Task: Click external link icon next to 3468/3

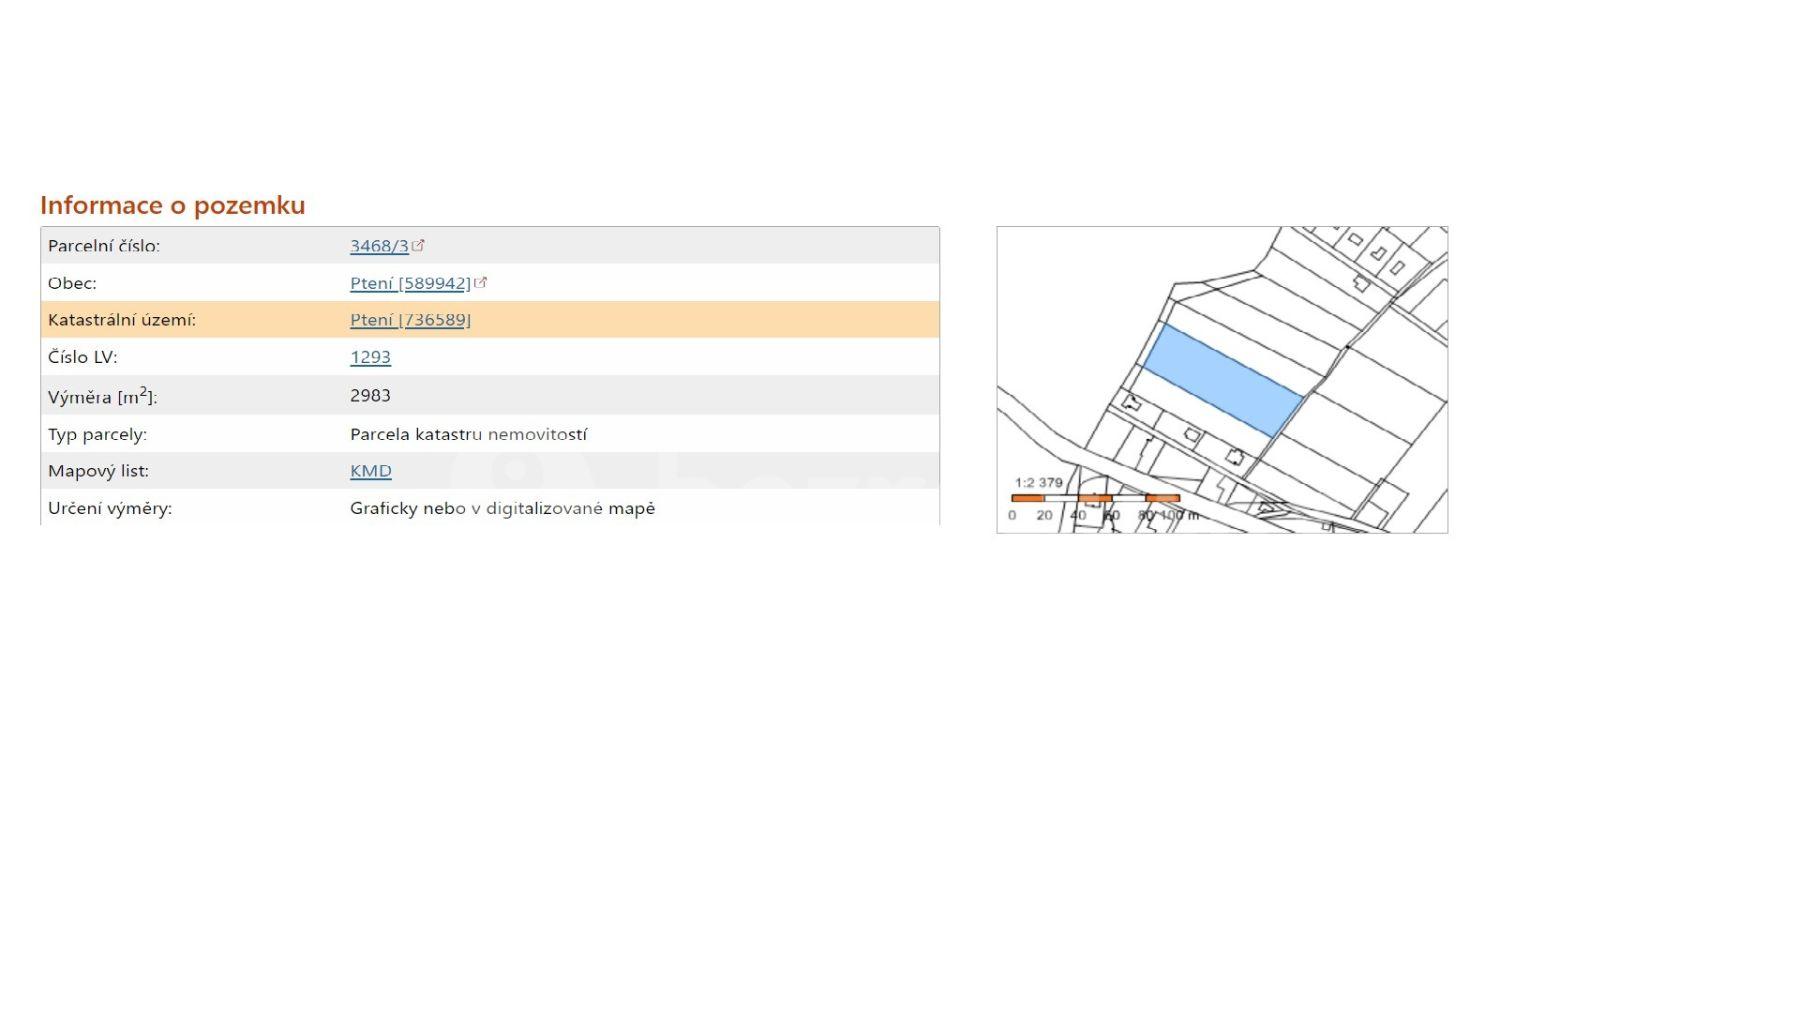Action: click(418, 245)
